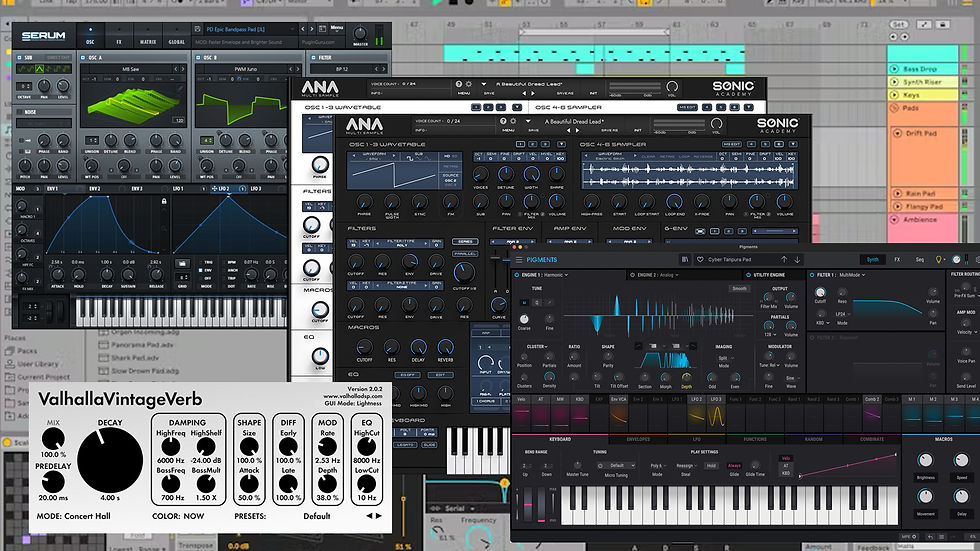Open Serum's save preset icon

coord(198,29)
